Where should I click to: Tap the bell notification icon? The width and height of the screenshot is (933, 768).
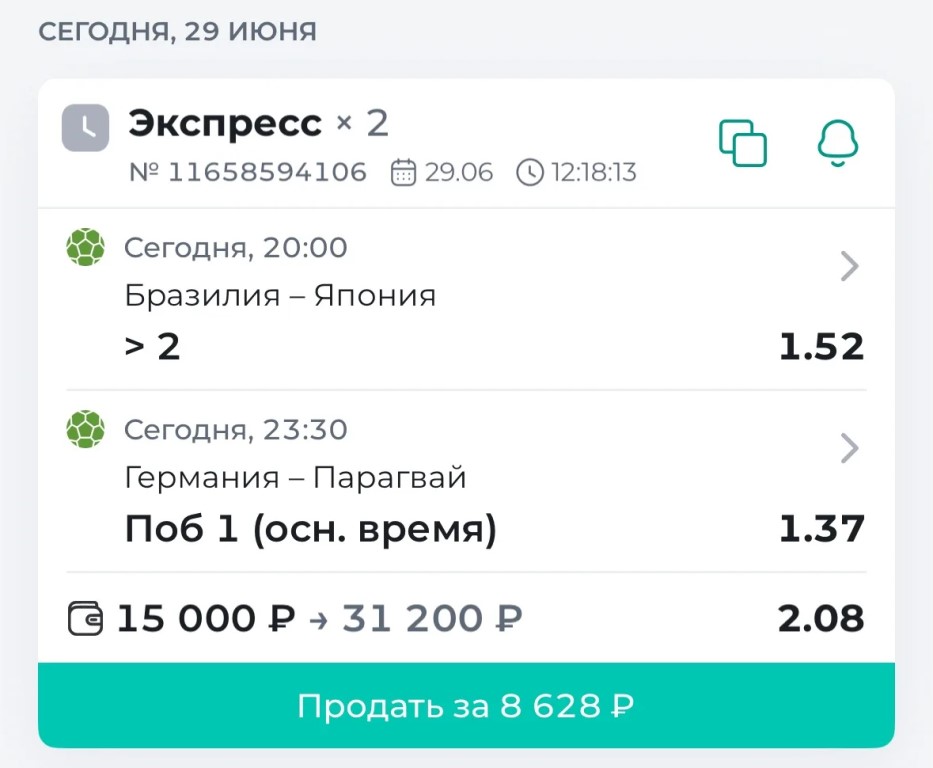click(x=837, y=143)
